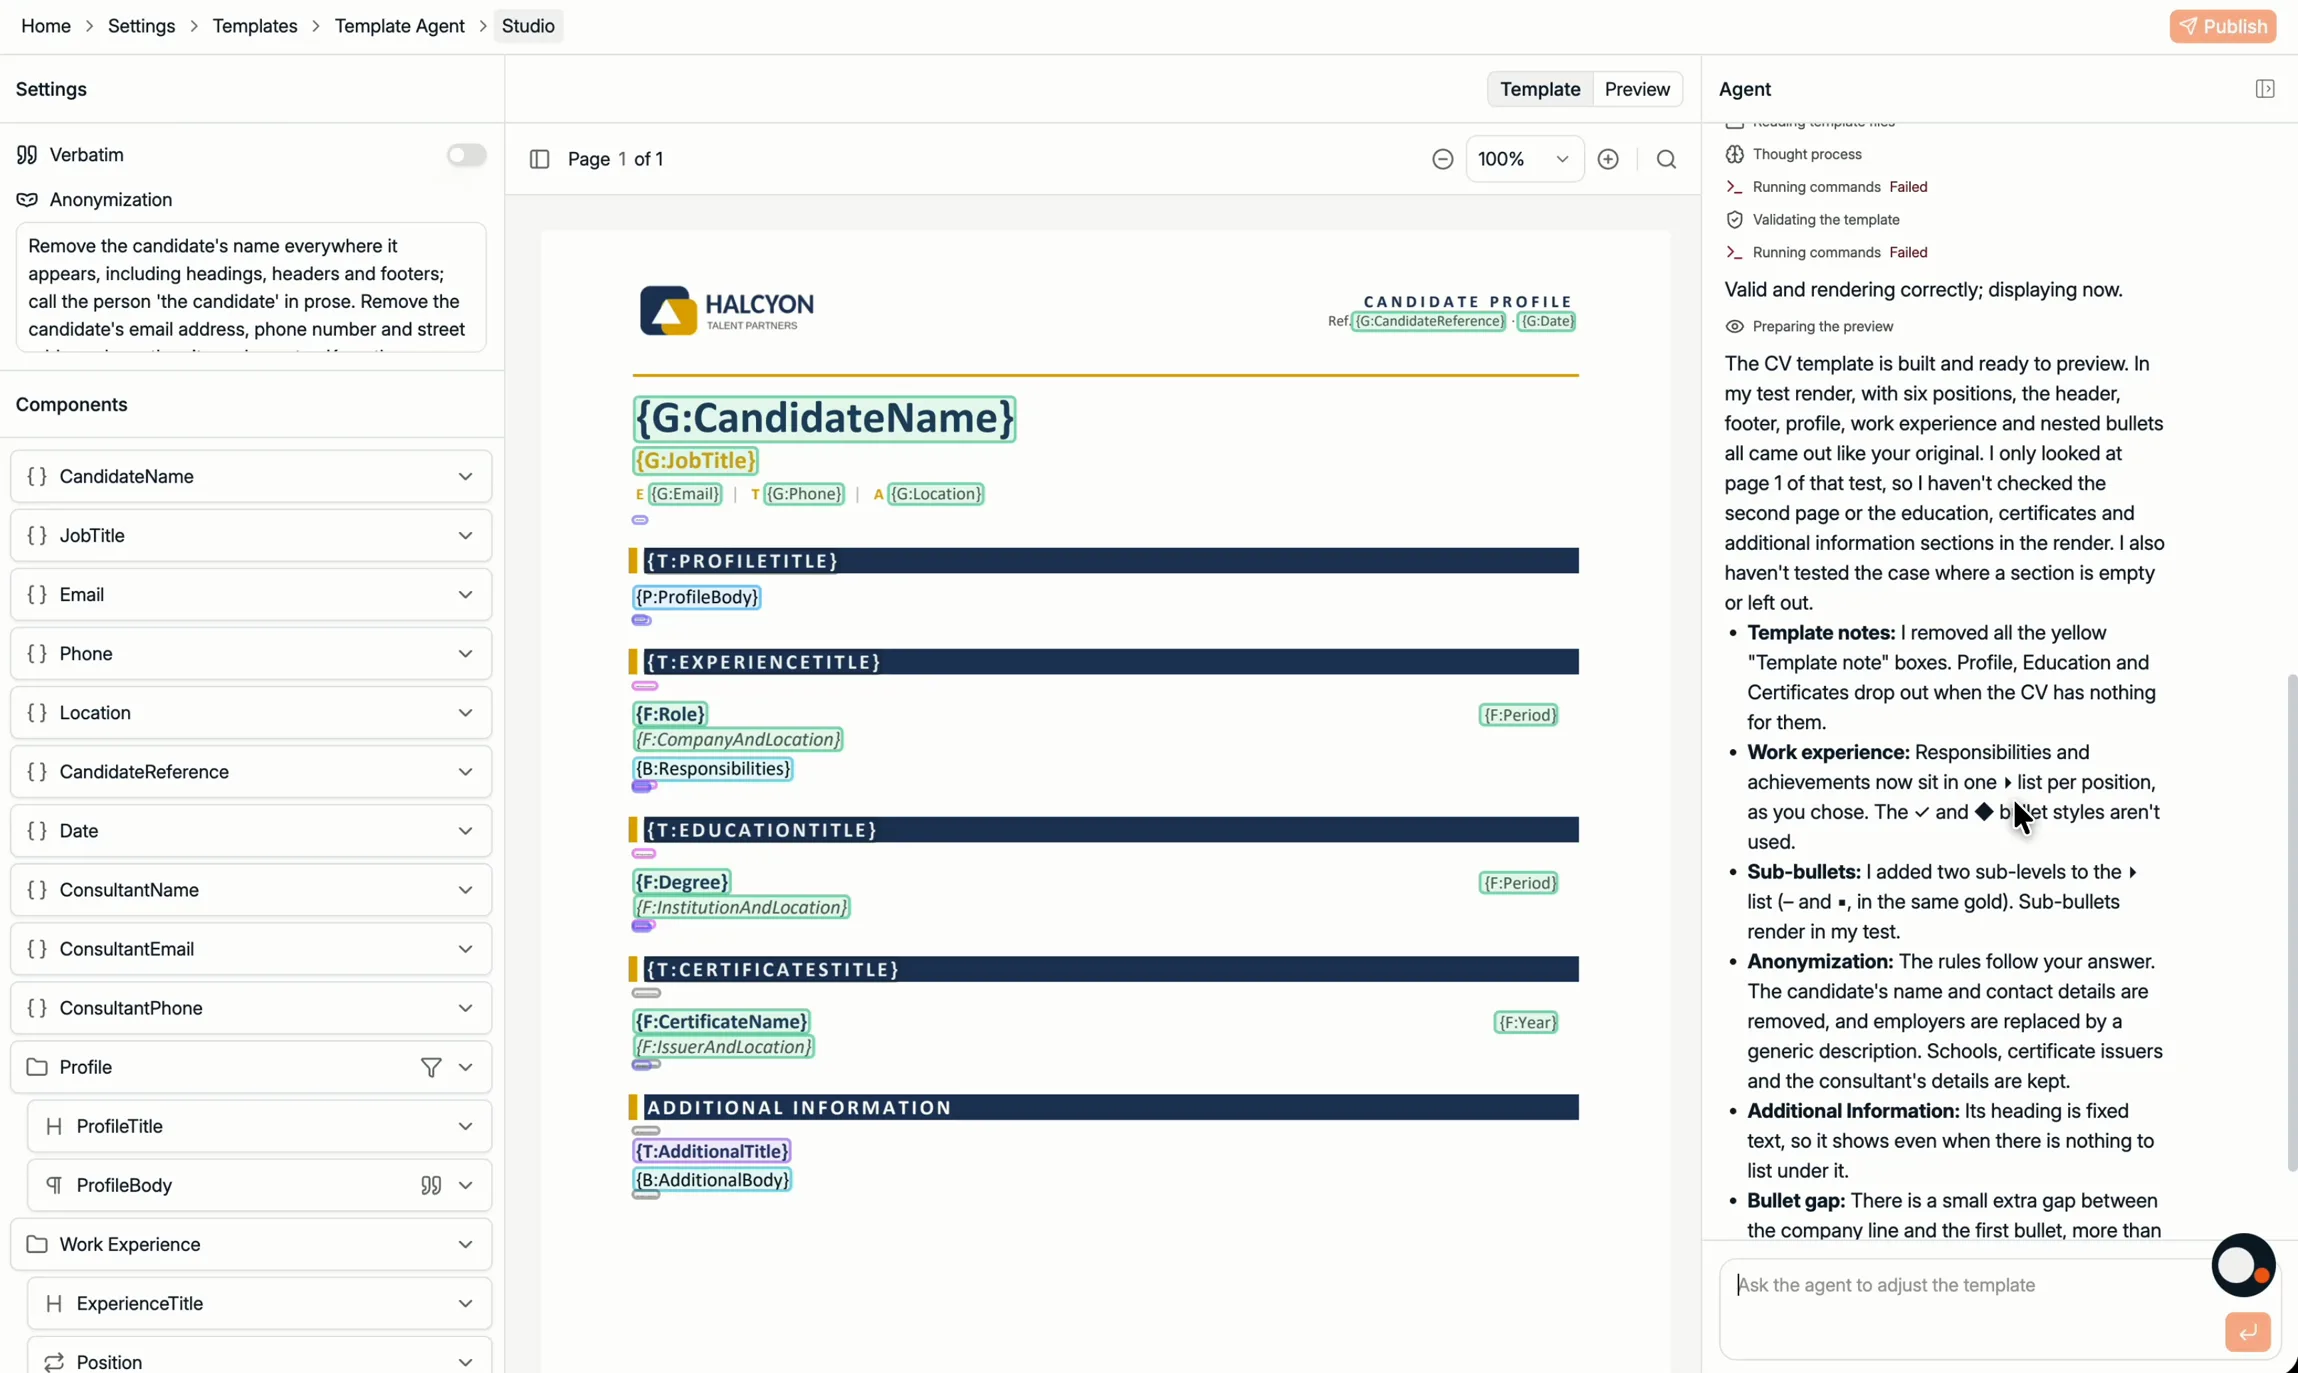
Task: Click the Publish button
Action: pyautogui.click(x=2222, y=26)
